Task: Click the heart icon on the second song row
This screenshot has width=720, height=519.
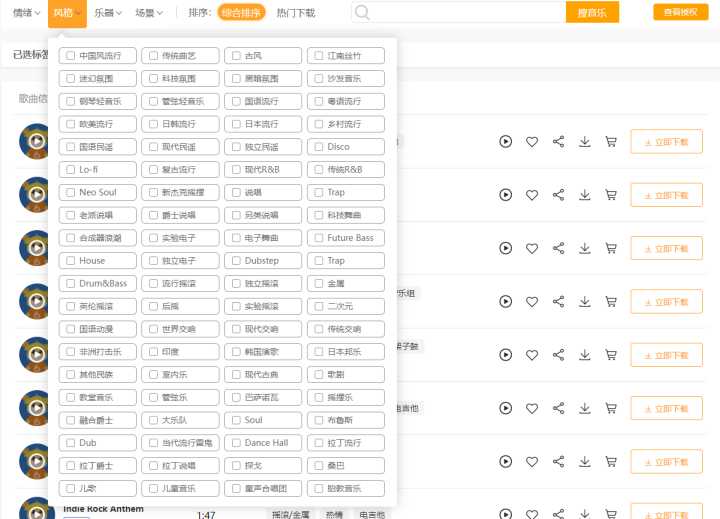Action: (532, 195)
